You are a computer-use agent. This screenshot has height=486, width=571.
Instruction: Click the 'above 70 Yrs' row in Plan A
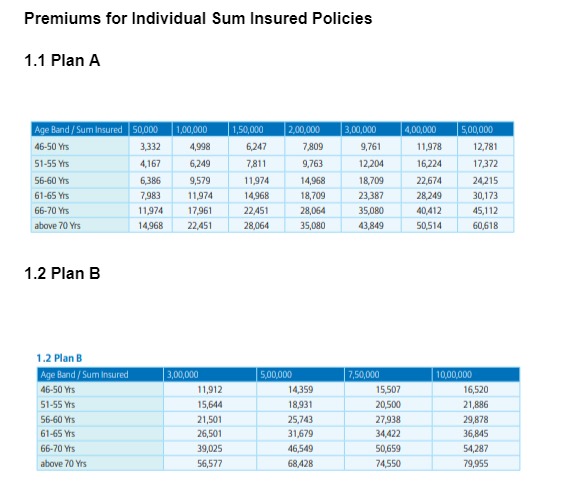click(272, 226)
